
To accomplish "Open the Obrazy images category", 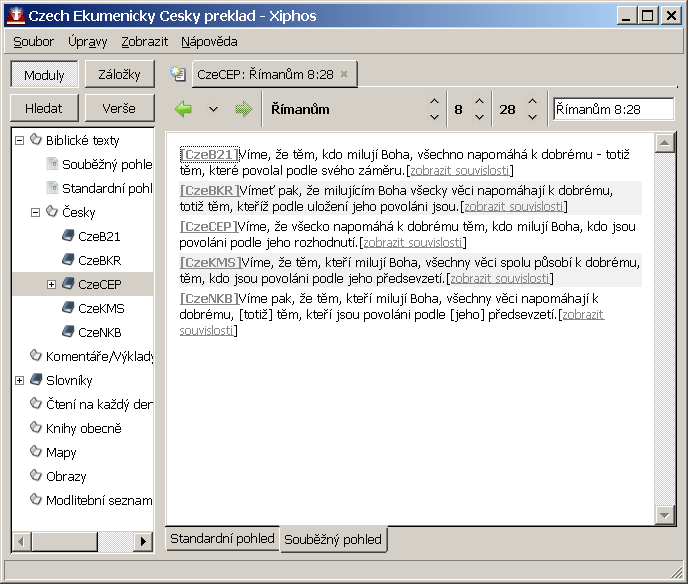I will pos(65,477).
